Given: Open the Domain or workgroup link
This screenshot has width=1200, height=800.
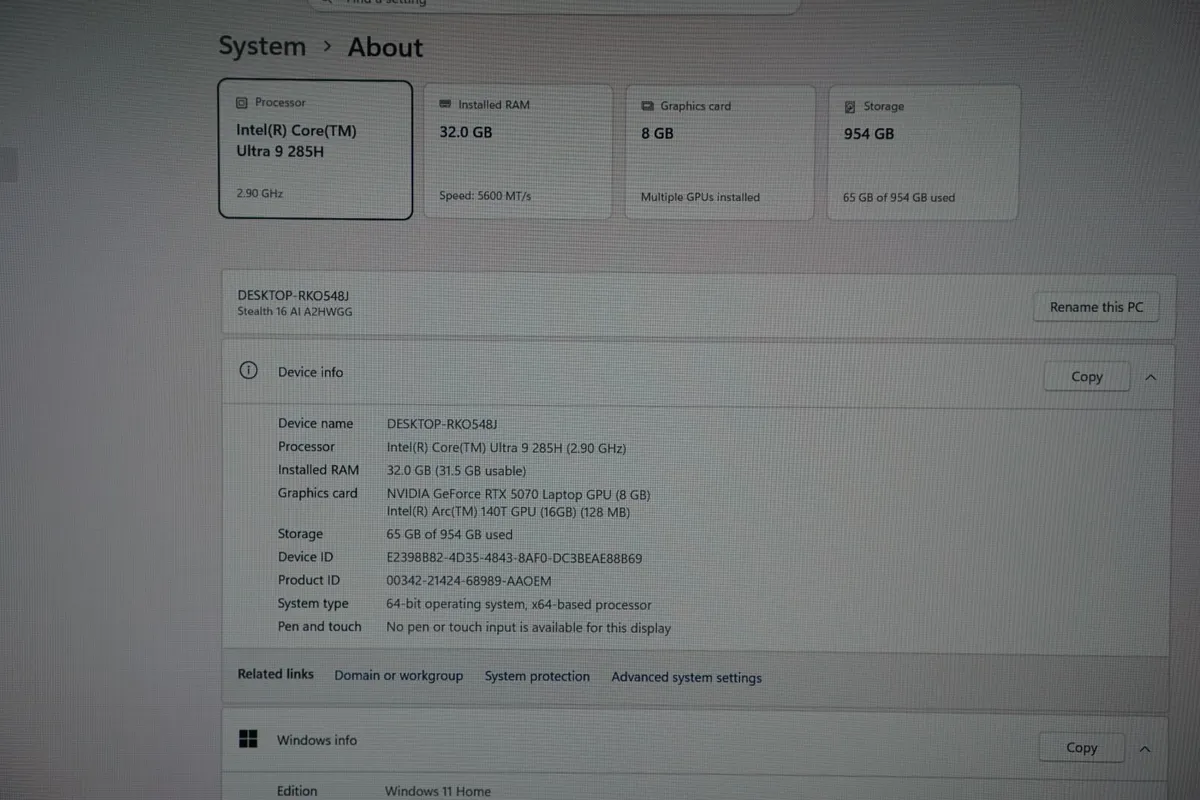Looking at the screenshot, I should pos(399,675).
